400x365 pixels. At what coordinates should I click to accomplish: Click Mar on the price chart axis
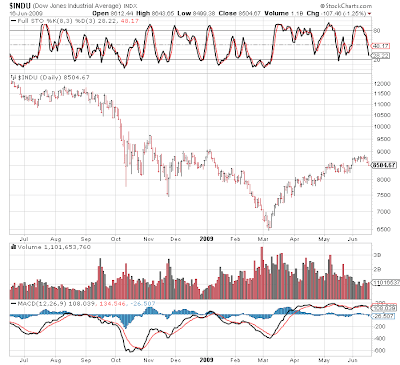click(x=263, y=239)
